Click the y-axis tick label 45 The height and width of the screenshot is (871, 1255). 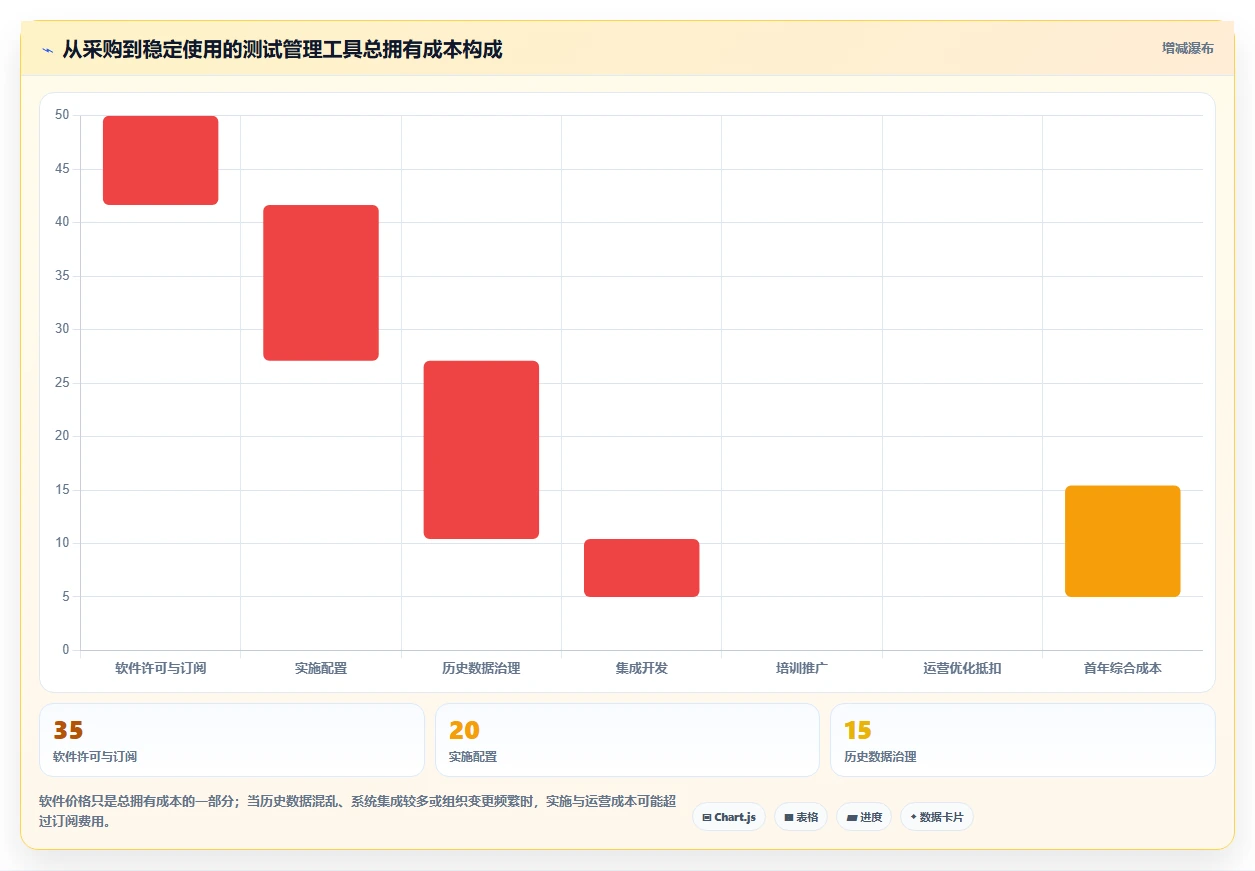pos(62,169)
